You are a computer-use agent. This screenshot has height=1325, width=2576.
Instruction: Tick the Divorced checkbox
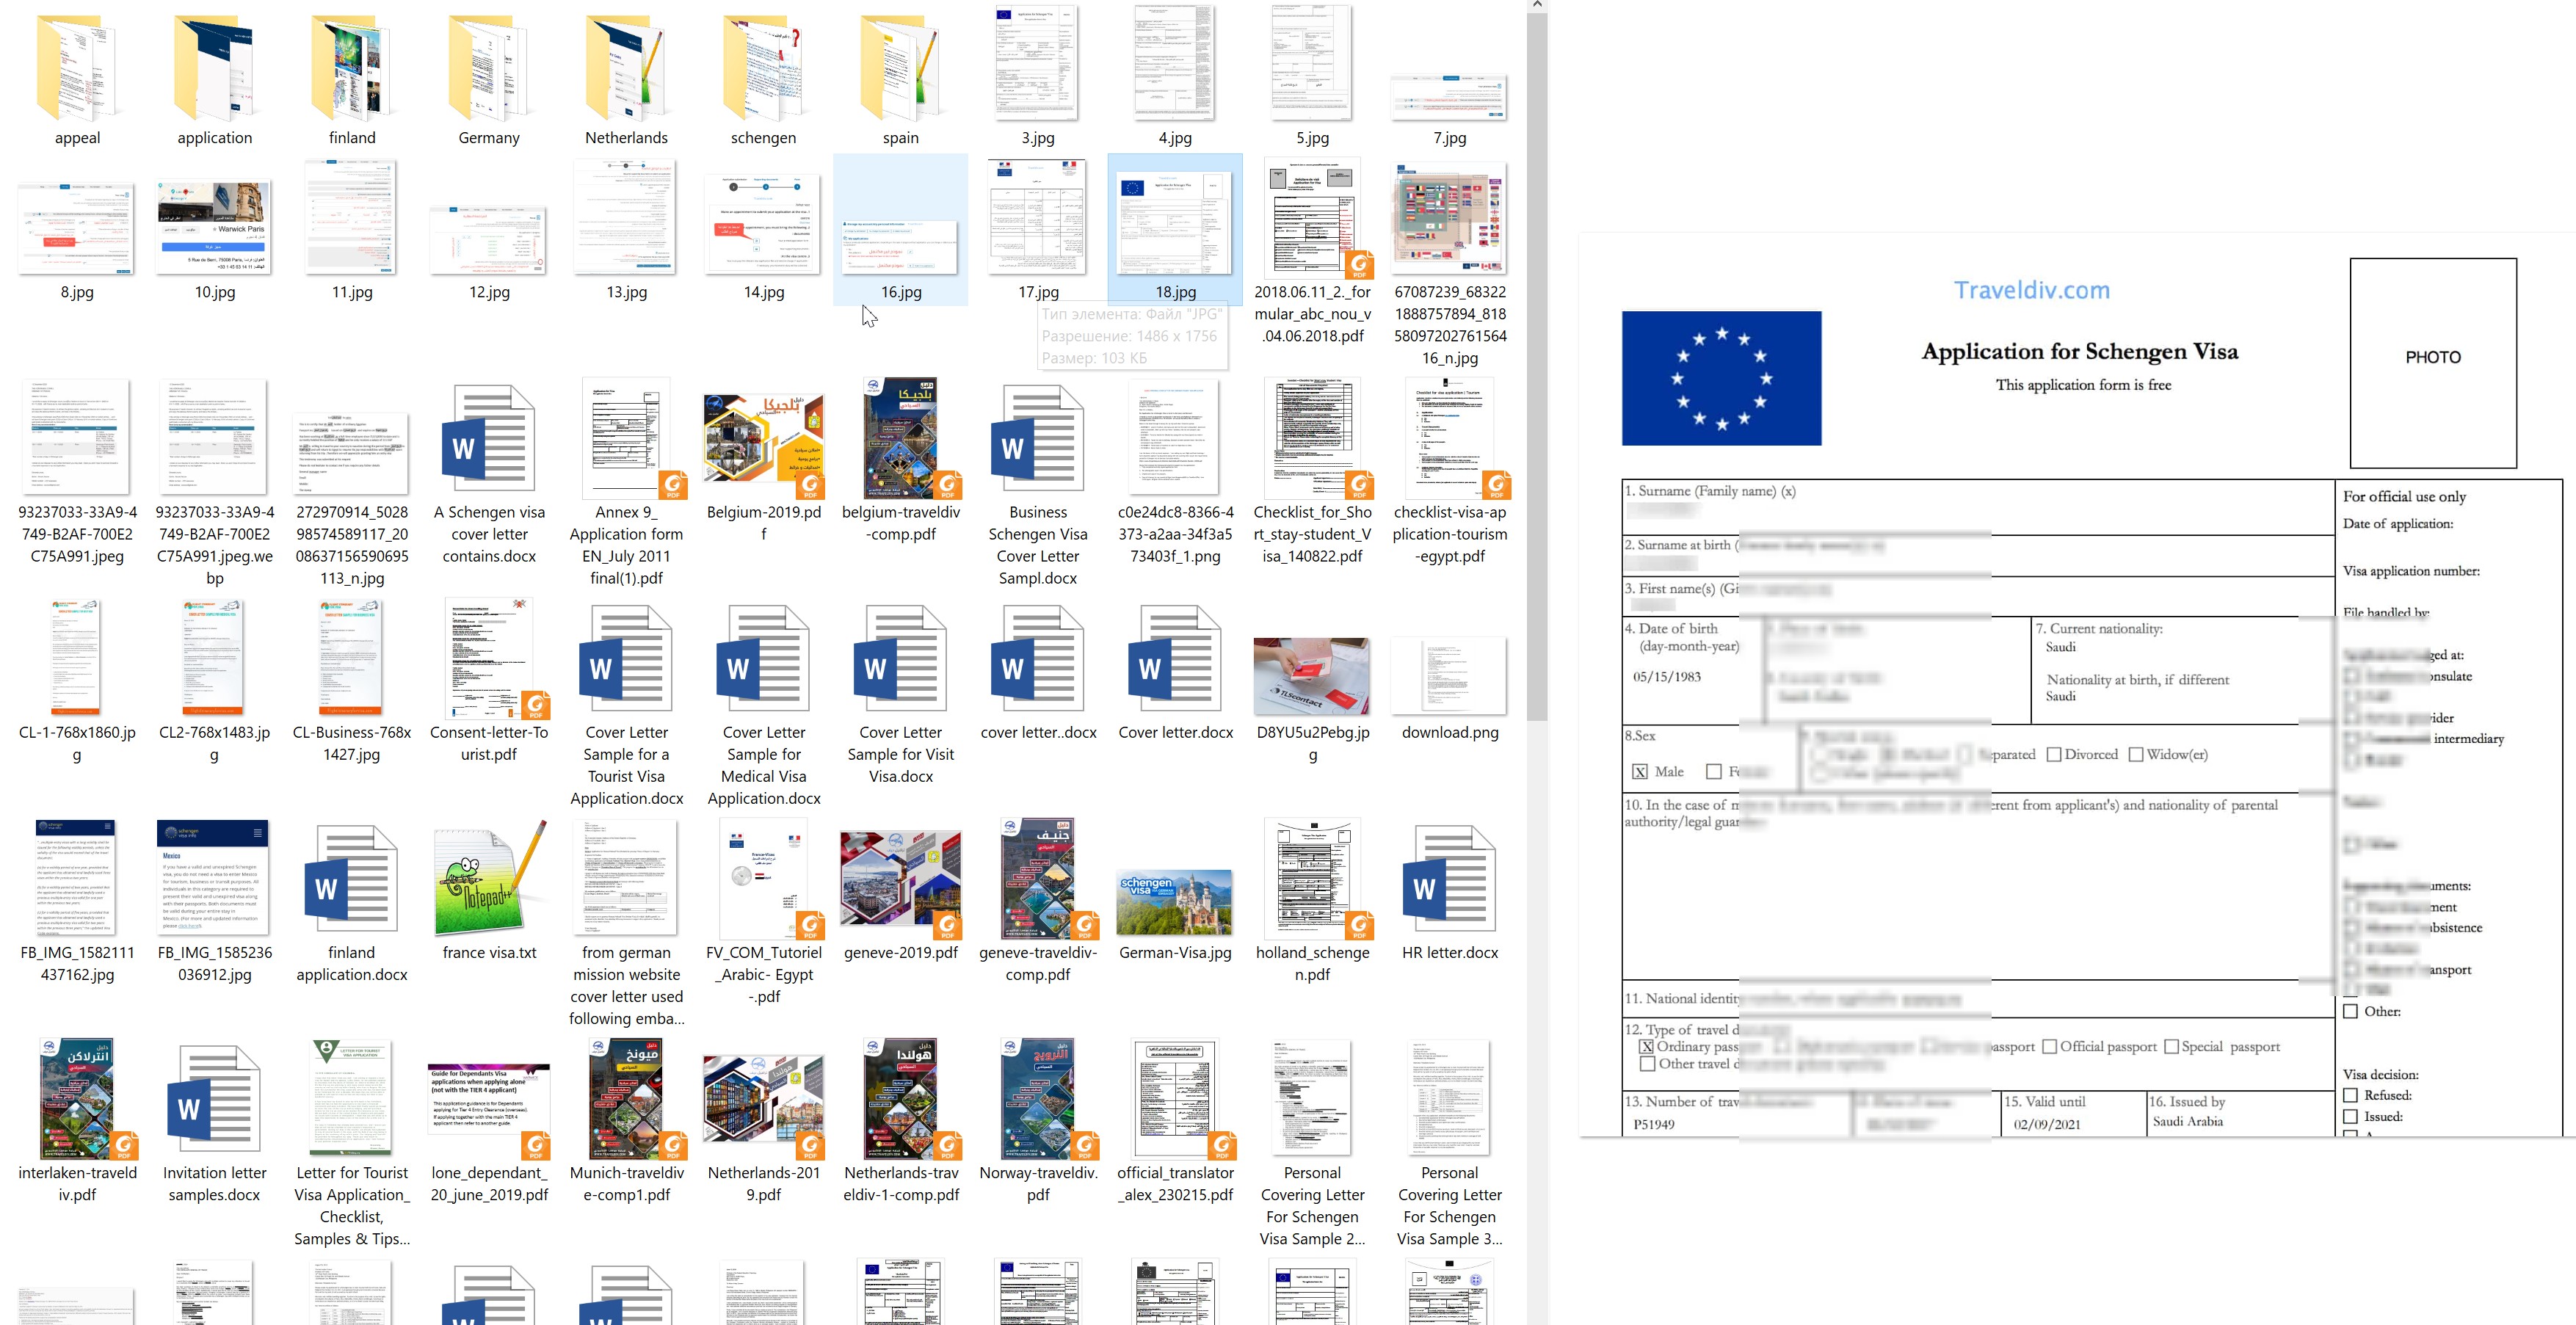coord(2054,755)
